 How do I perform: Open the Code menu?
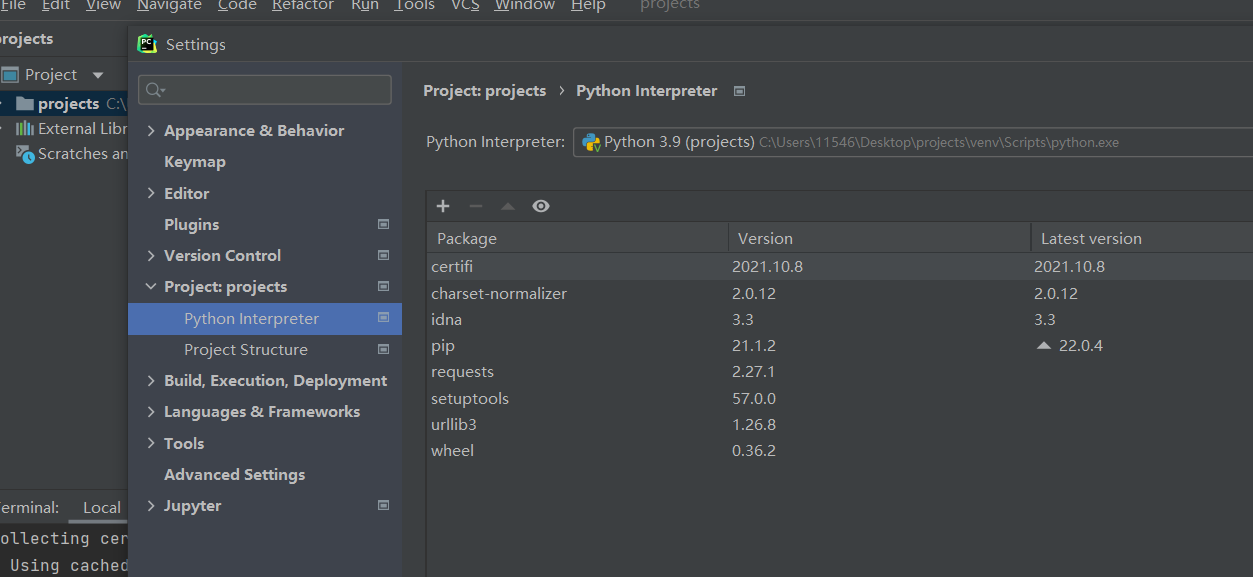point(237,5)
